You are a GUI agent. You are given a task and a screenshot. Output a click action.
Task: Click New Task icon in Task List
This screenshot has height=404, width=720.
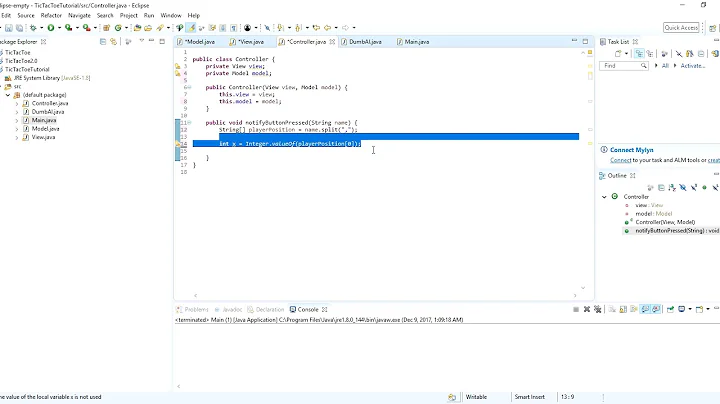point(618,54)
